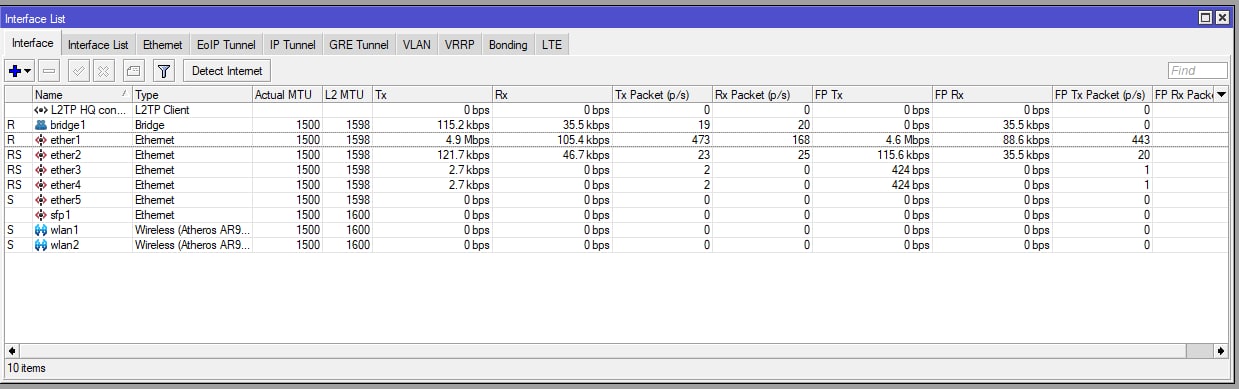Click the Tx Packet (p/s) column header
This screenshot has height=389, width=1239.
[662, 95]
